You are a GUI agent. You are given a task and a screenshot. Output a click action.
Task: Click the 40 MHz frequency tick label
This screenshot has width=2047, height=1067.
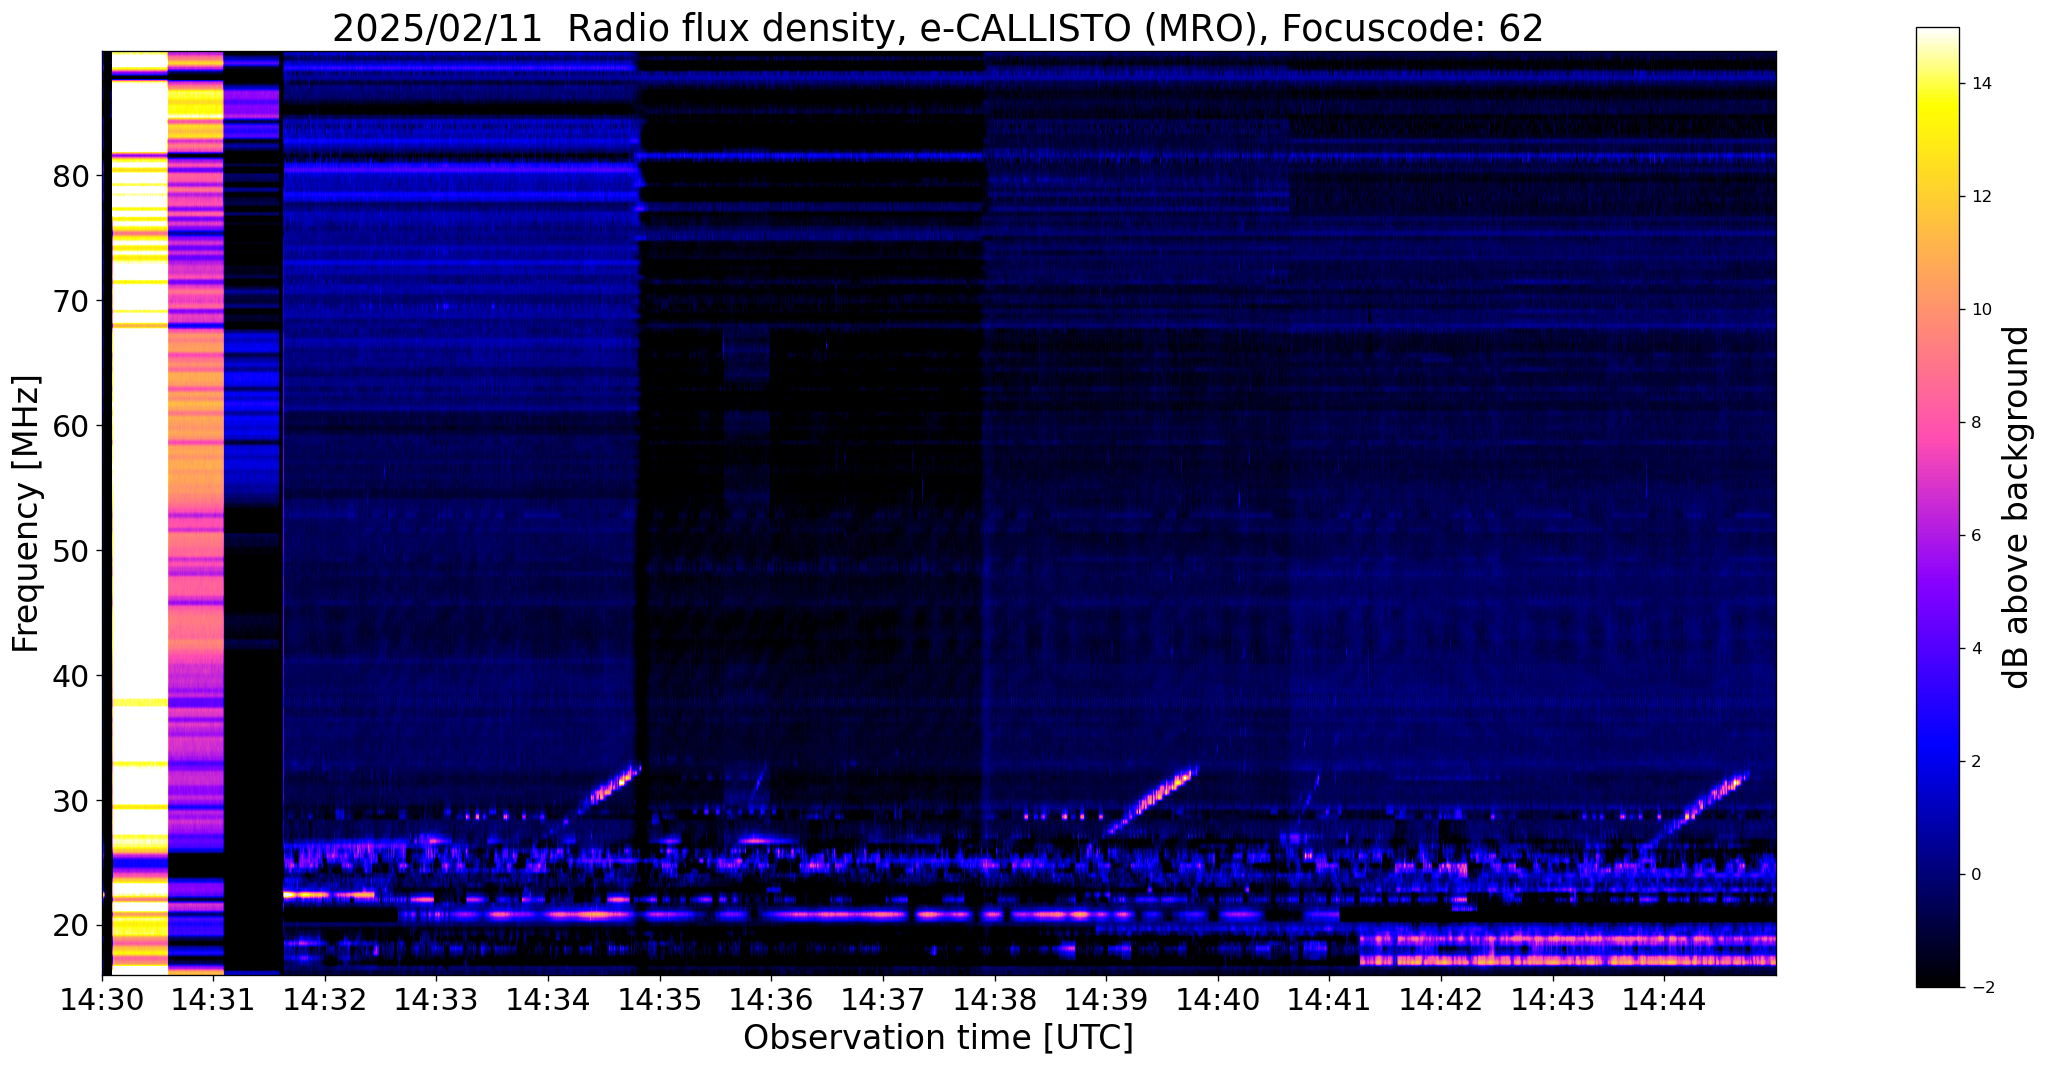[70, 676]
